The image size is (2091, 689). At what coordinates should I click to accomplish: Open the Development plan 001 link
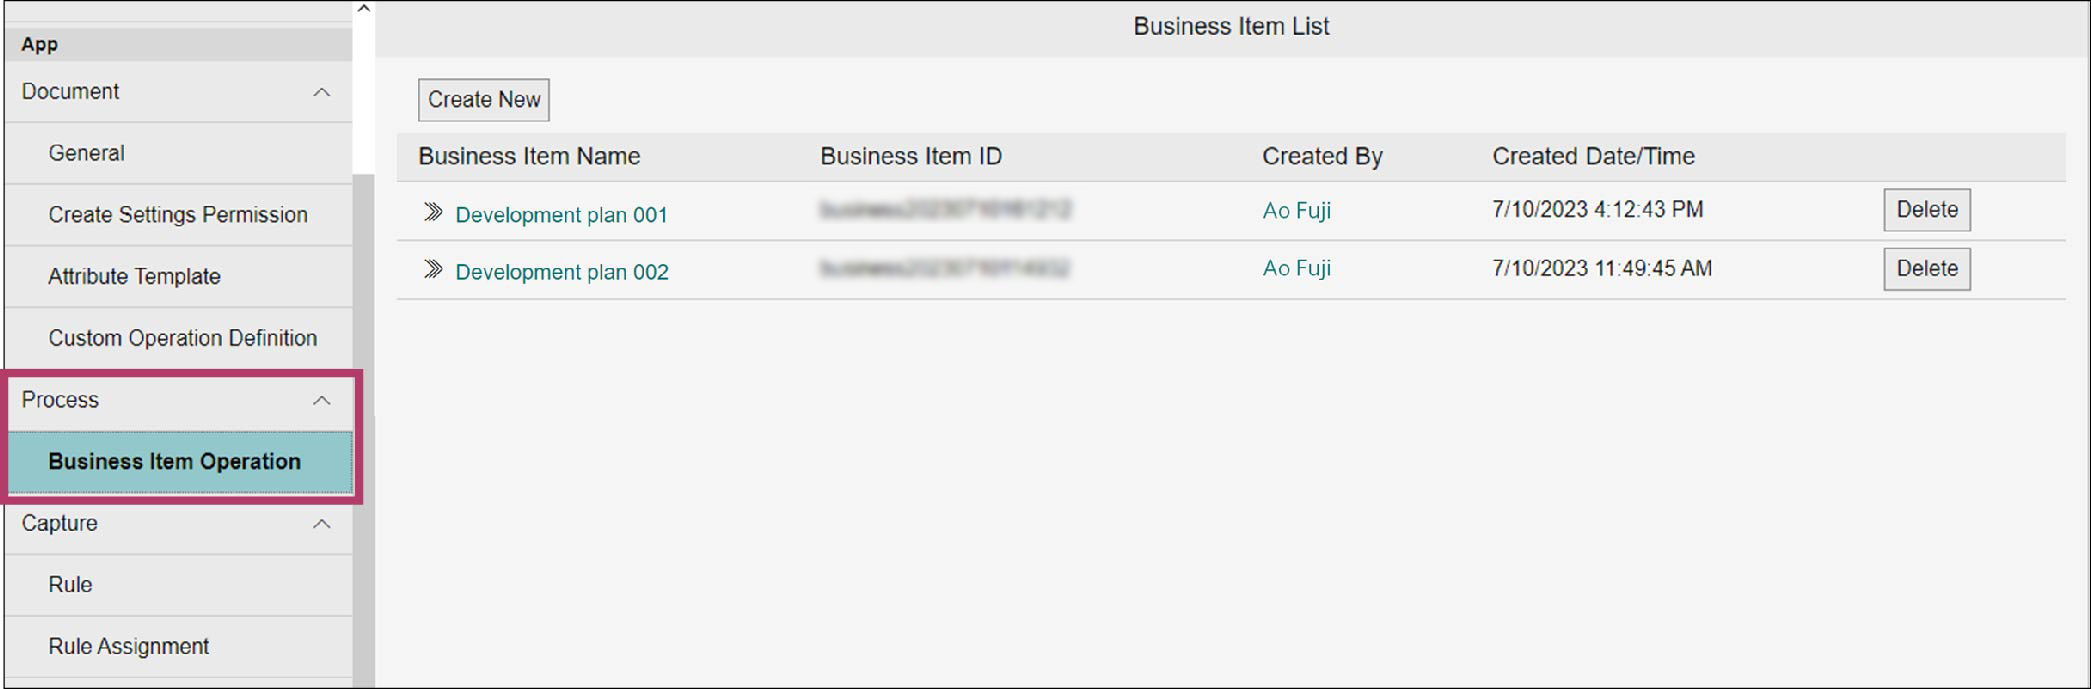coord(561,215)
